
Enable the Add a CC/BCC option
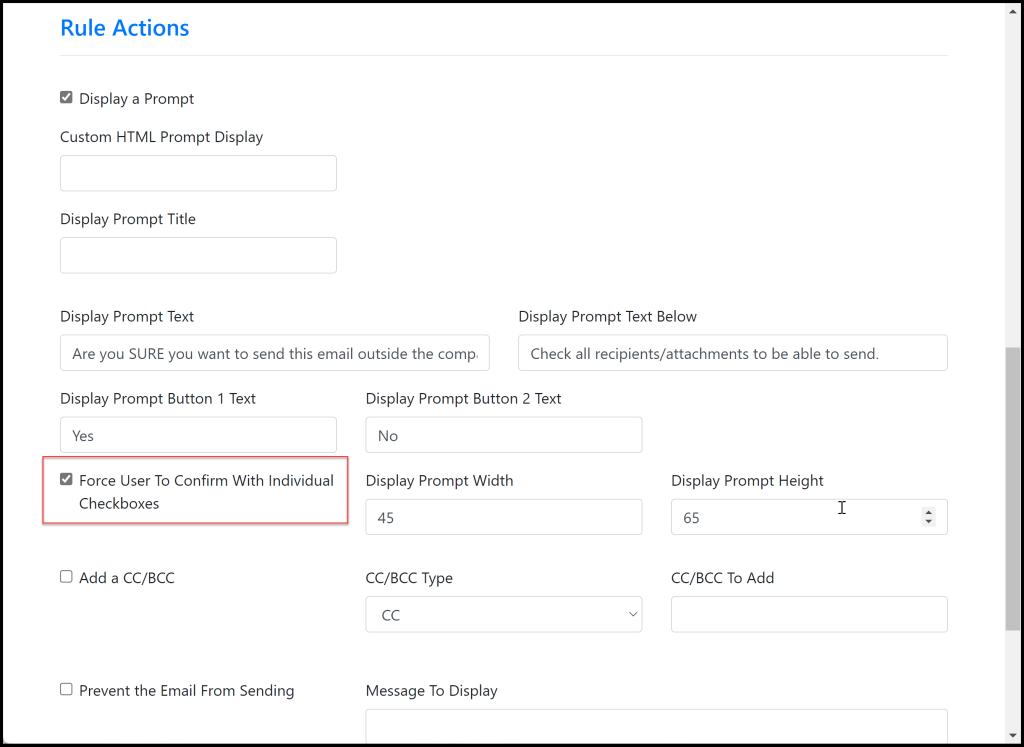pyautogui.click(x=66, y=576)
